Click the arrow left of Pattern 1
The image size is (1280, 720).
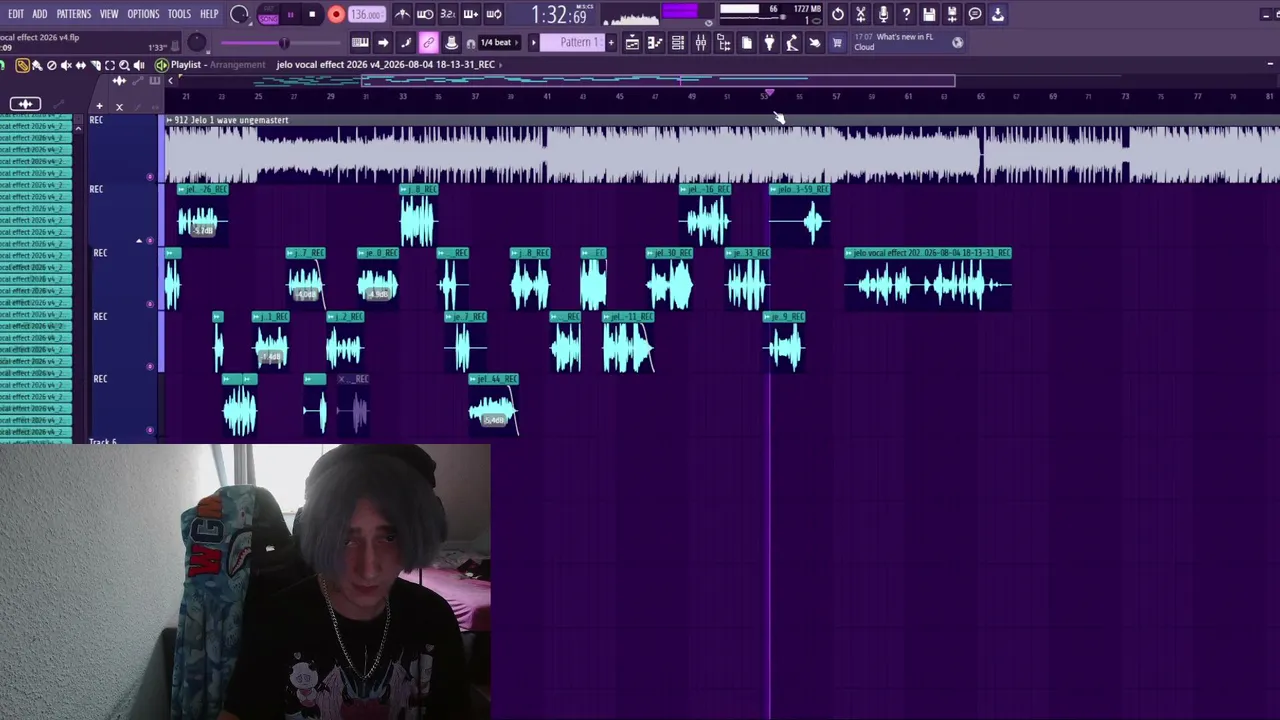533,42
